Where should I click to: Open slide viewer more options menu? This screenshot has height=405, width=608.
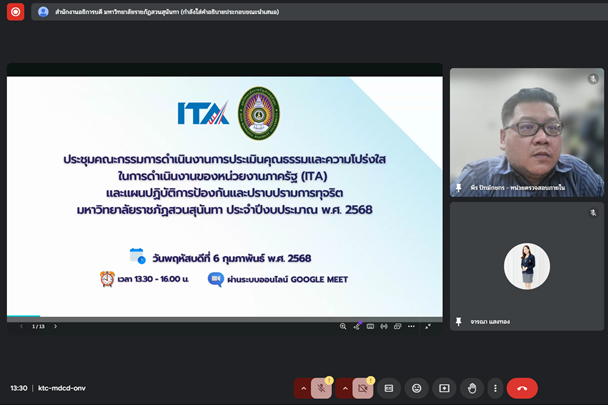point(412,326)
